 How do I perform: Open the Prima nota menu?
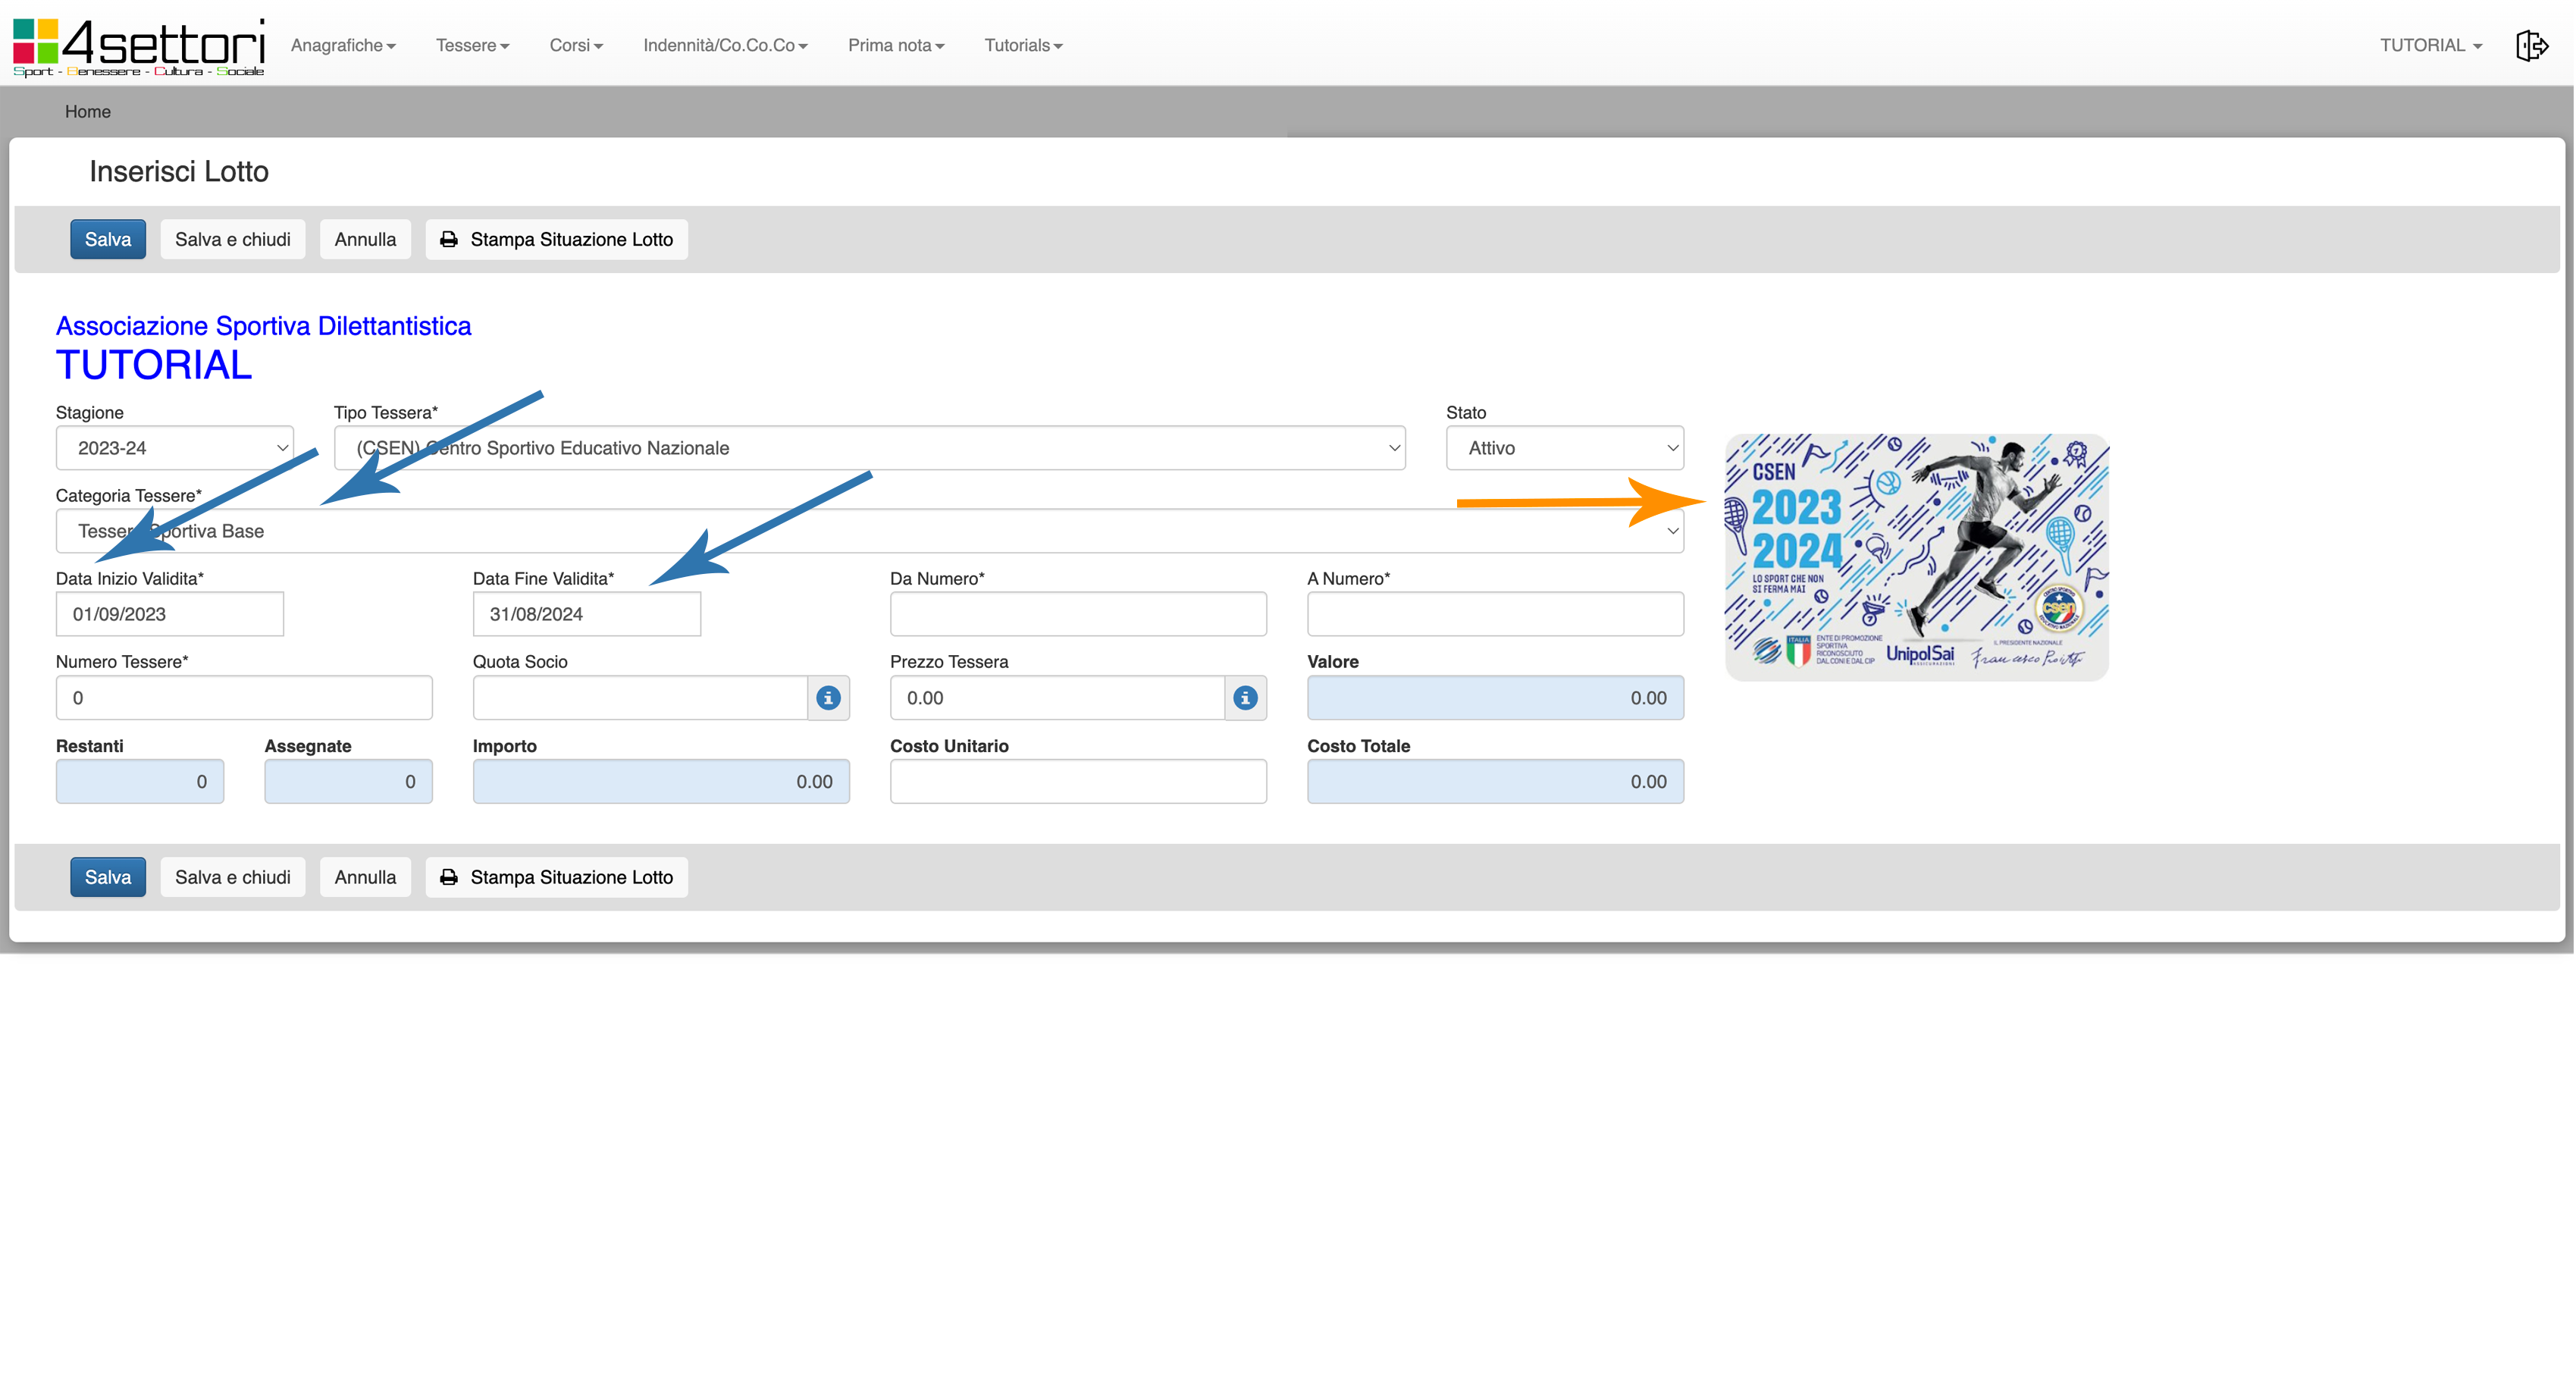click(895, 45)
